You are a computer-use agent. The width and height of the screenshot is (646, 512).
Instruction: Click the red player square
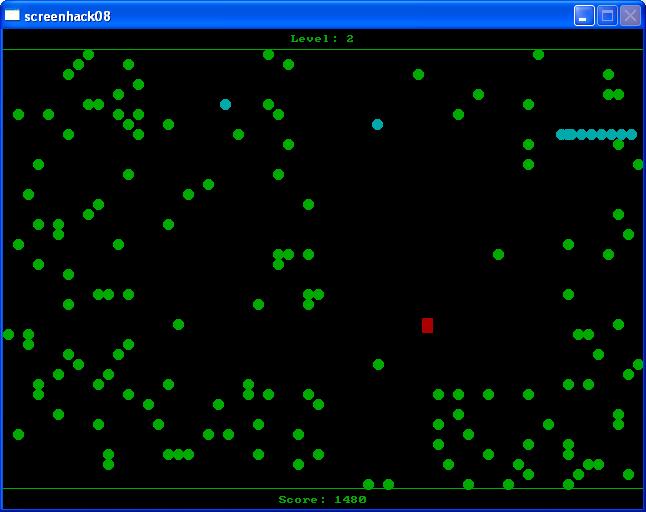tap(427, 325)
